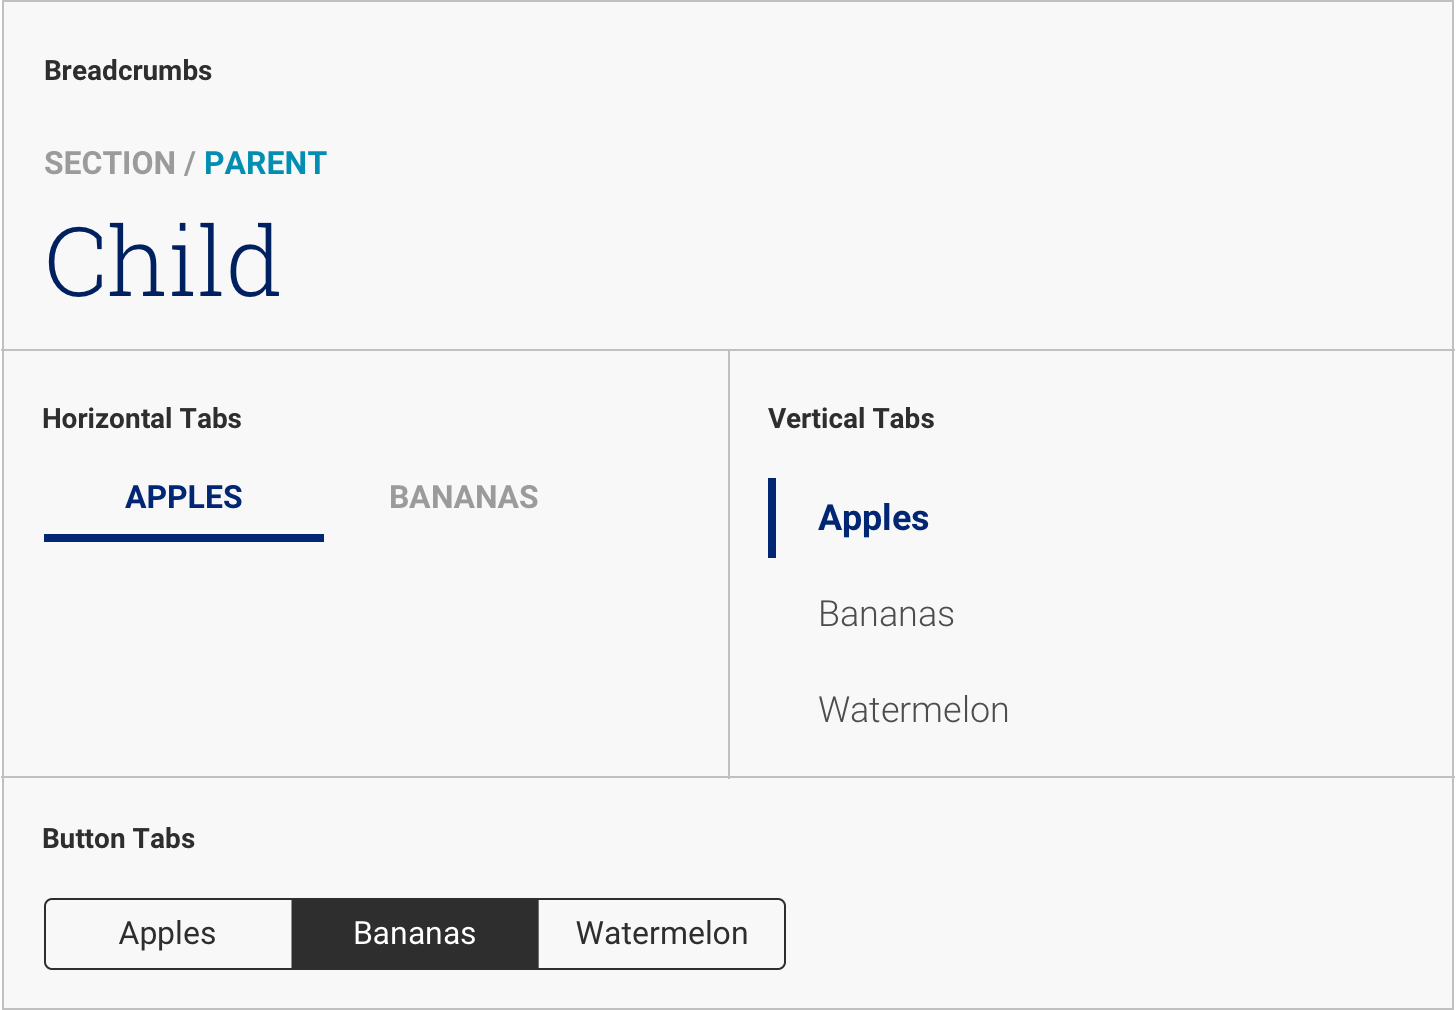Switch to the BANANAS horizontal tab

464,497
